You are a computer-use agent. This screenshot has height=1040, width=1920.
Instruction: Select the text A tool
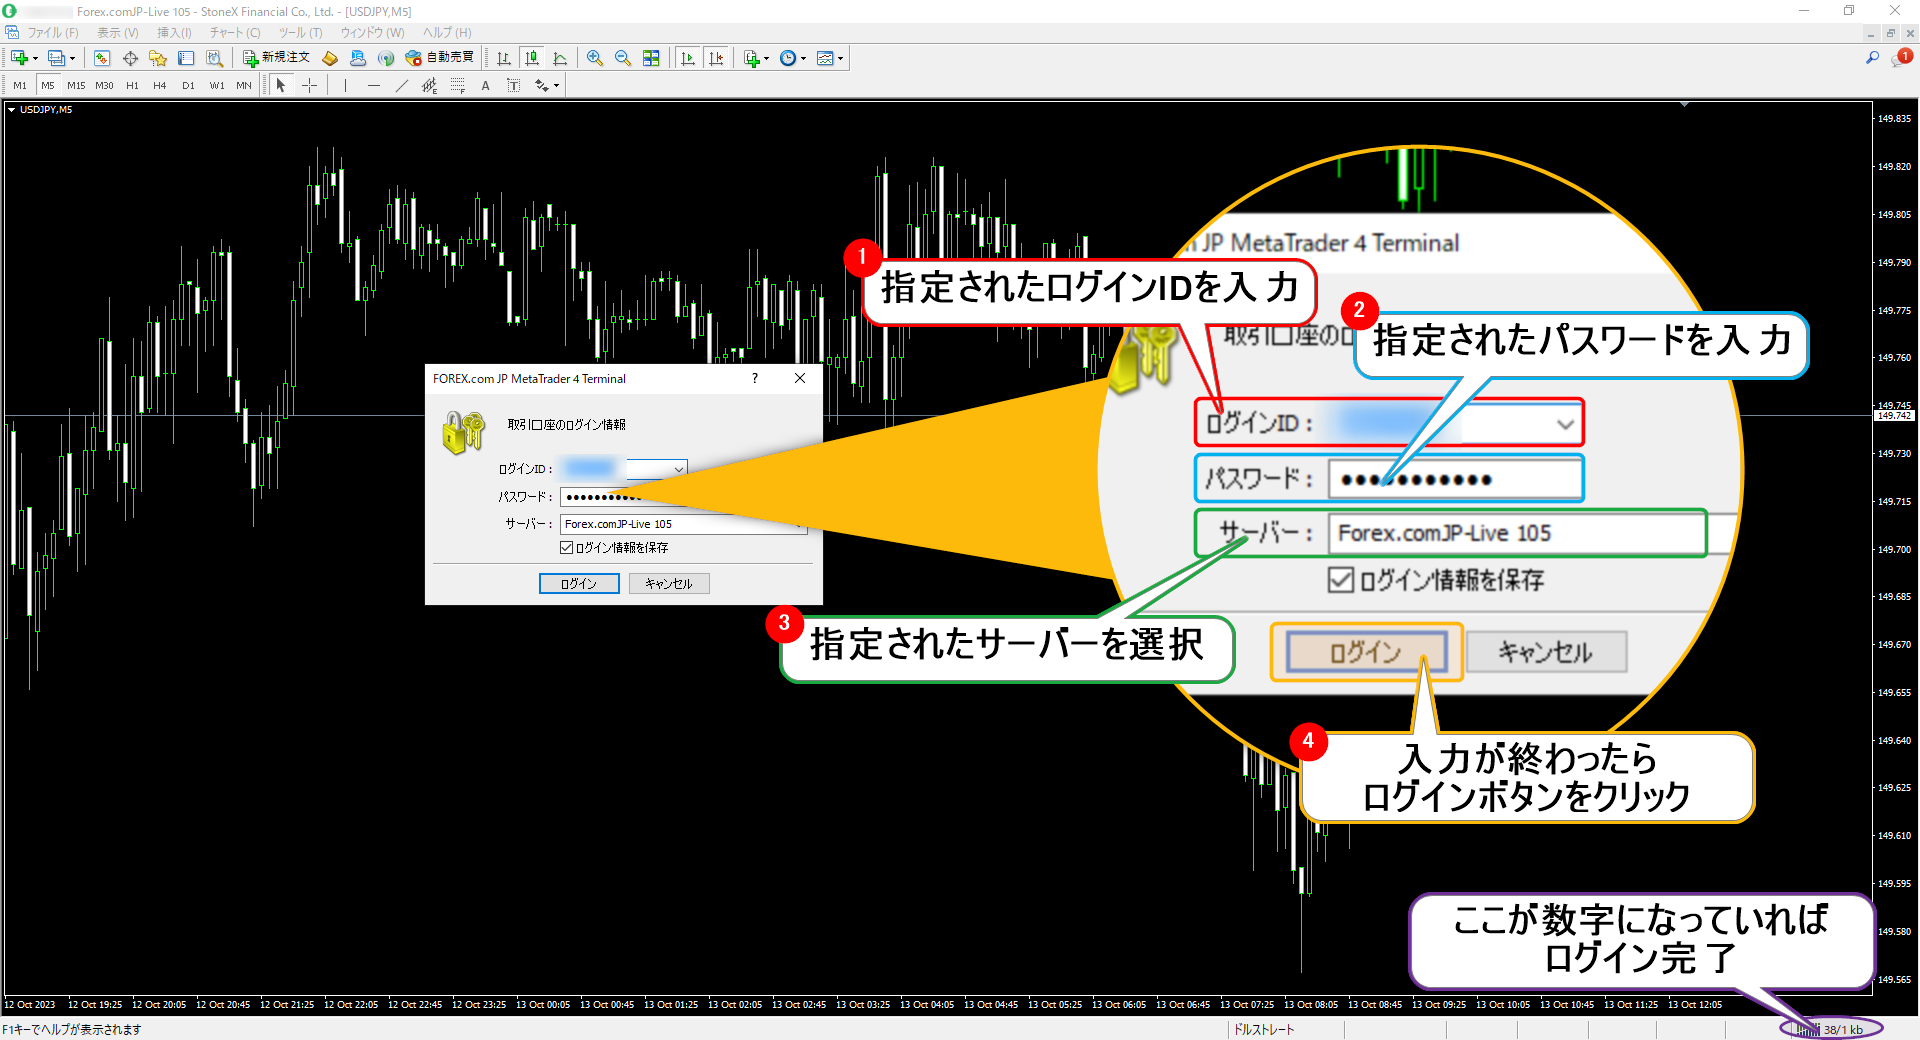coord(486,86)
